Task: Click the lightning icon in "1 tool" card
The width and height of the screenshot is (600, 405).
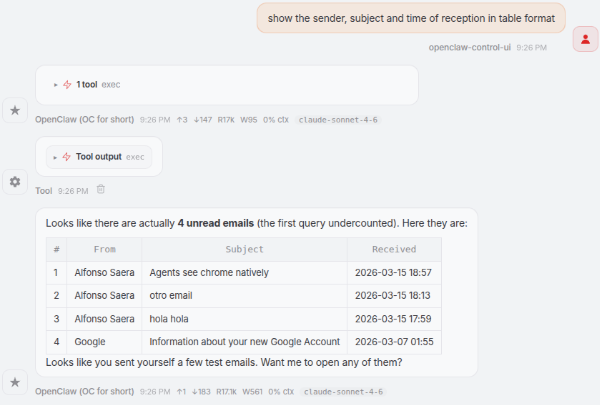Action: 67,85
